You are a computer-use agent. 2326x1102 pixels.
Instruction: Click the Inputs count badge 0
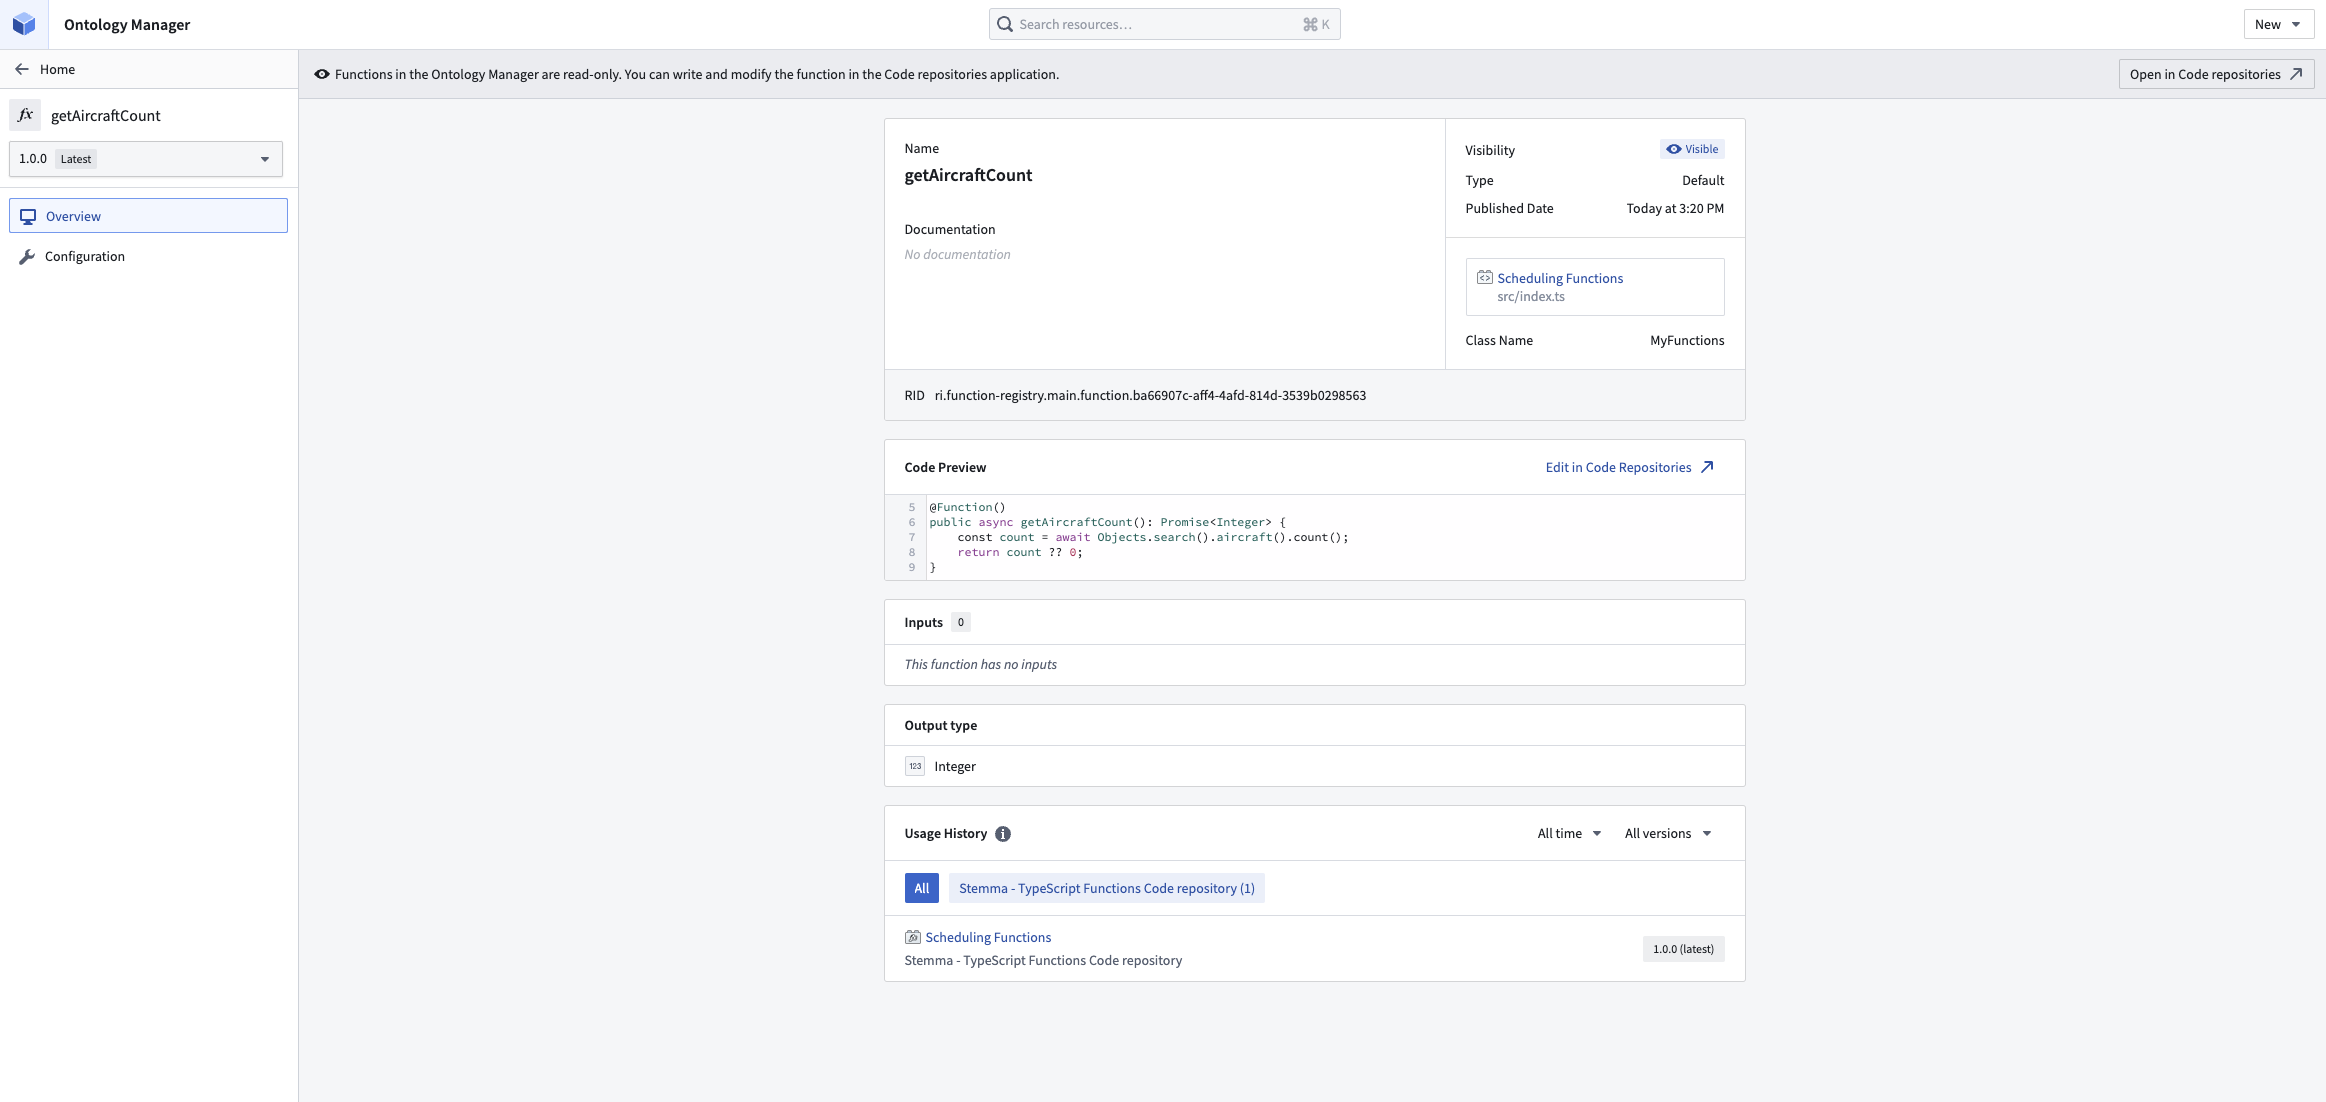[961, 622]
